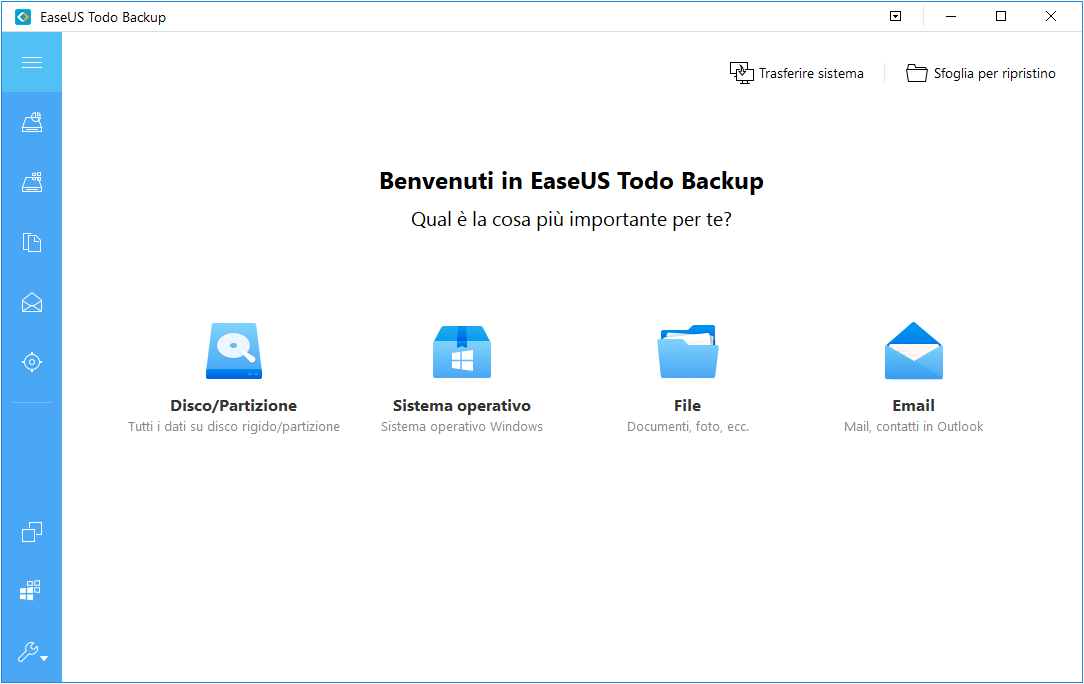Open File backup via the folder icon
Image resolution: width=1084 pixels, height=684 pixels.
point(687,350)
